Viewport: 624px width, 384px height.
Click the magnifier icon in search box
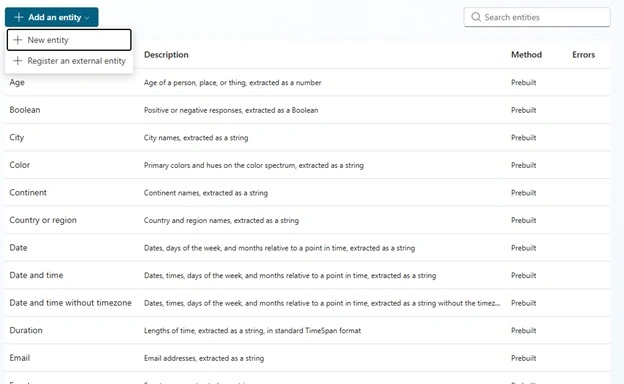coord(476,17)
